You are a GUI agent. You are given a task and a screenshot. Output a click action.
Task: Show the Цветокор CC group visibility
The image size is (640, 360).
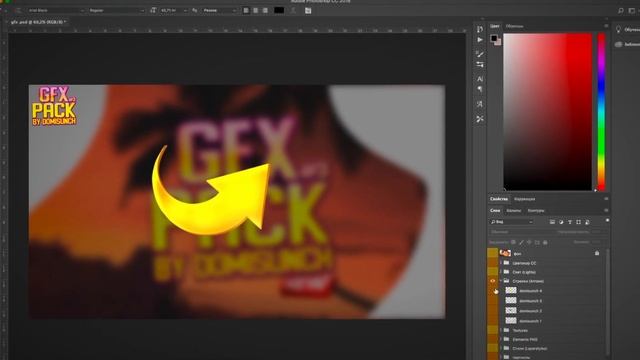(x=493, y=263)
